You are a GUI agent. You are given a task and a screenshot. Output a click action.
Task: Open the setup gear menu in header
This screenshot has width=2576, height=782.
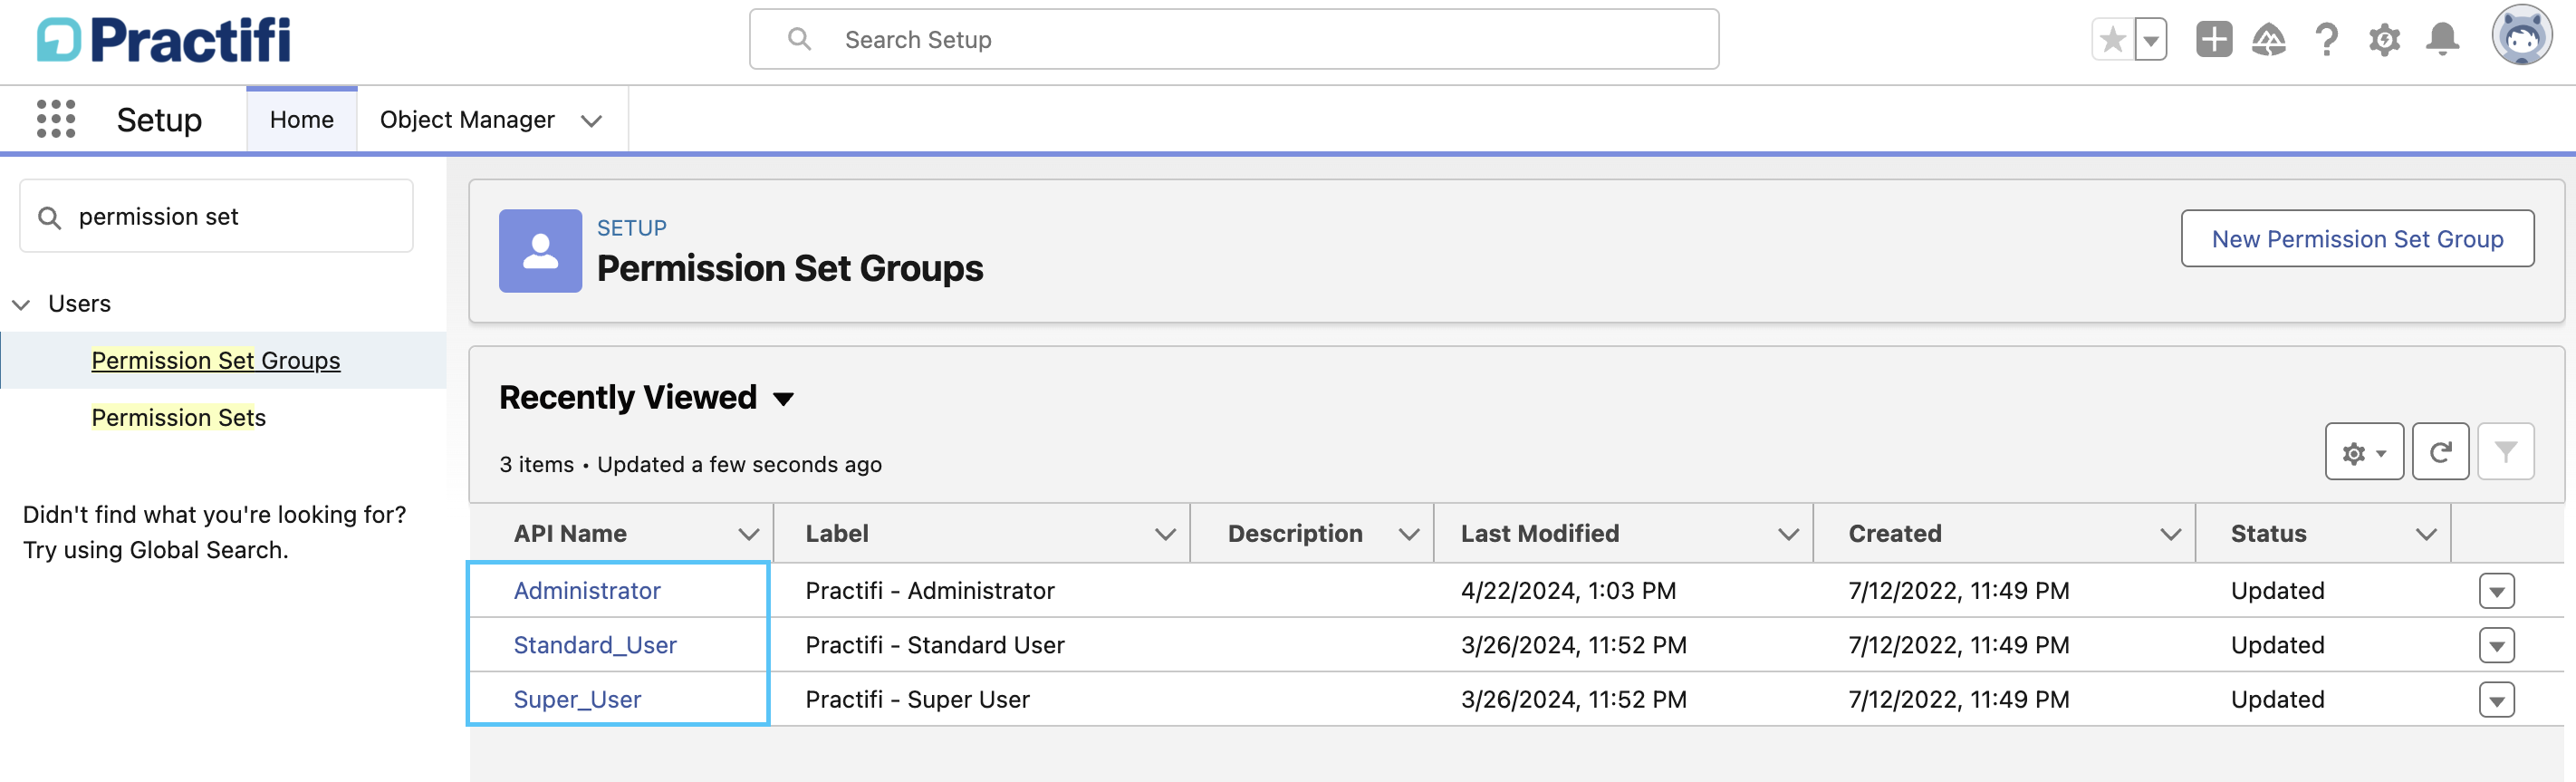click(2384, 40)
